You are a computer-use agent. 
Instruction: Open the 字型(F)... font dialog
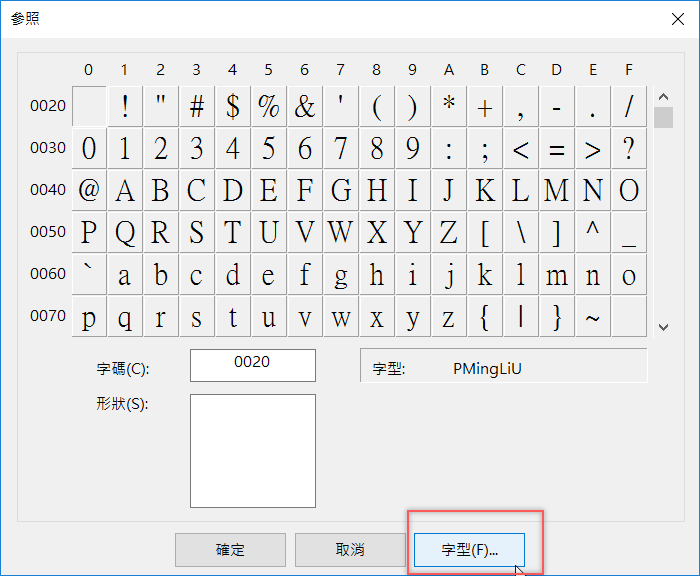click(469, 550)
